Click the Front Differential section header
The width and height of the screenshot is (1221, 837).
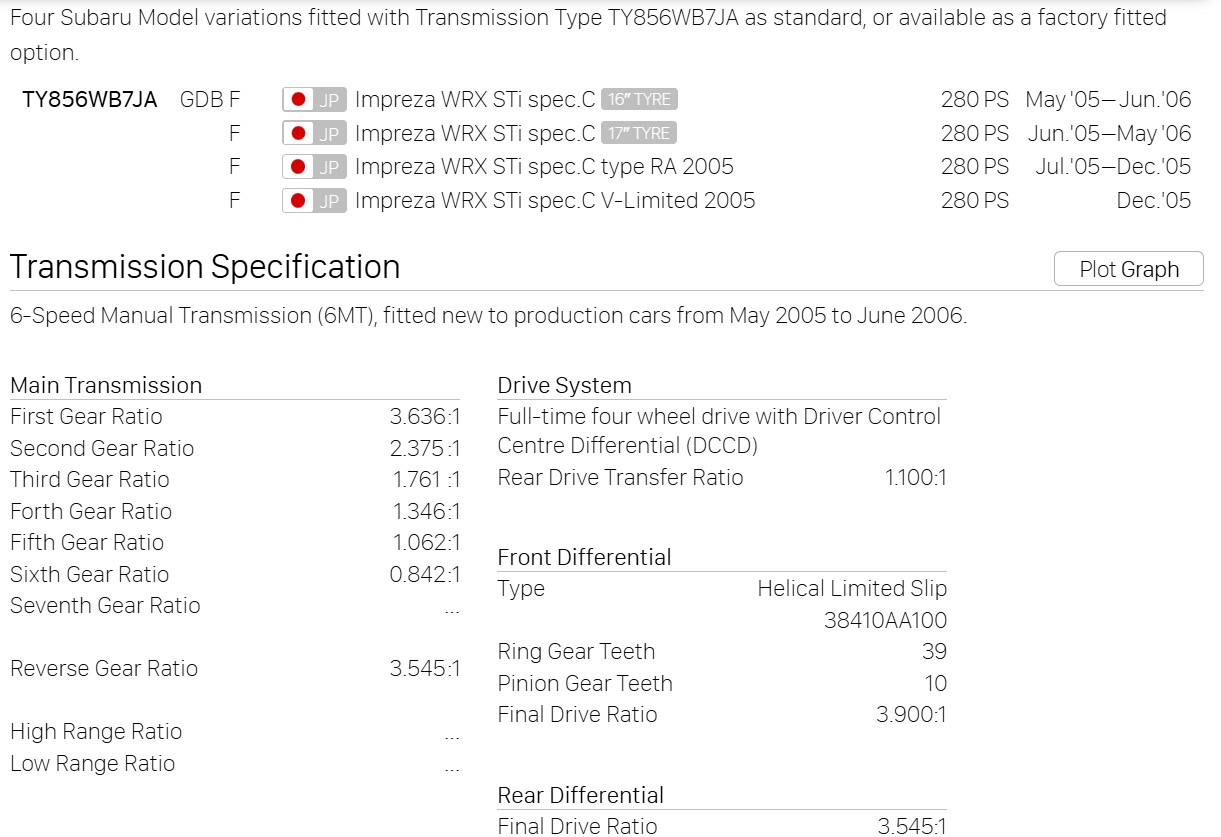click(584, 558)
